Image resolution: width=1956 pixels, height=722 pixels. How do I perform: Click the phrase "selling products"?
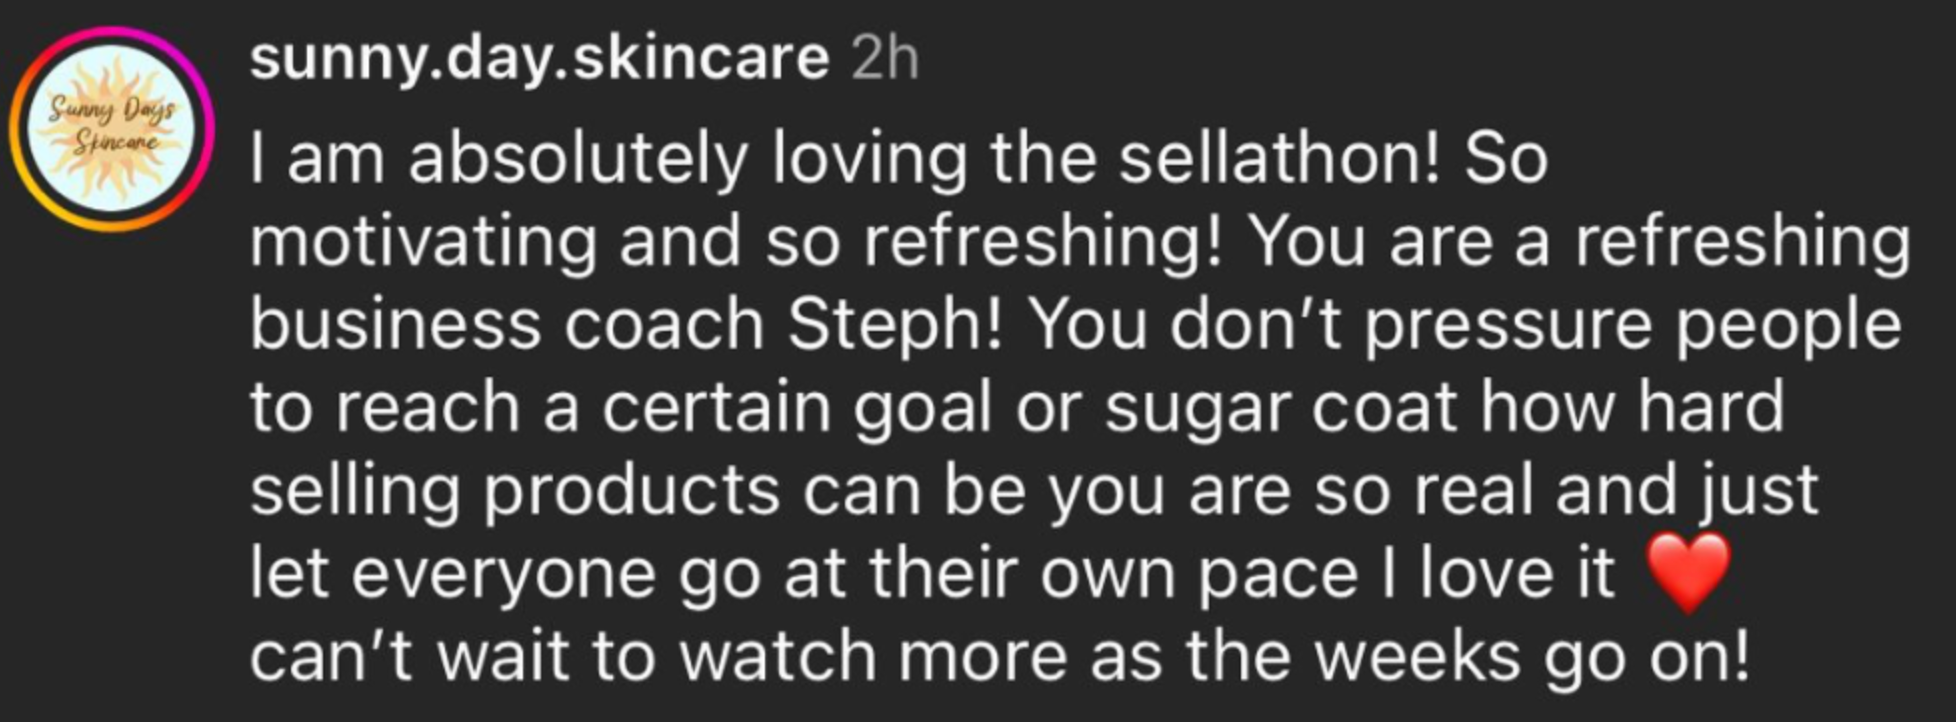(514, 490)
